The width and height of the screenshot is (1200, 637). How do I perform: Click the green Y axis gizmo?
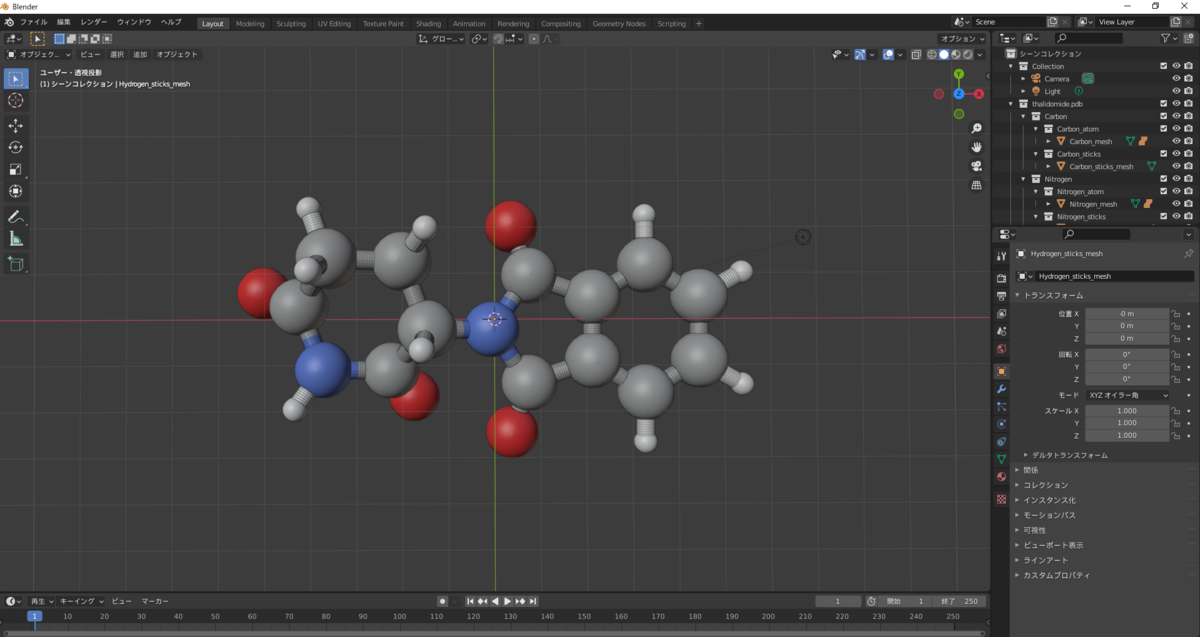click(x=958, y=74)
